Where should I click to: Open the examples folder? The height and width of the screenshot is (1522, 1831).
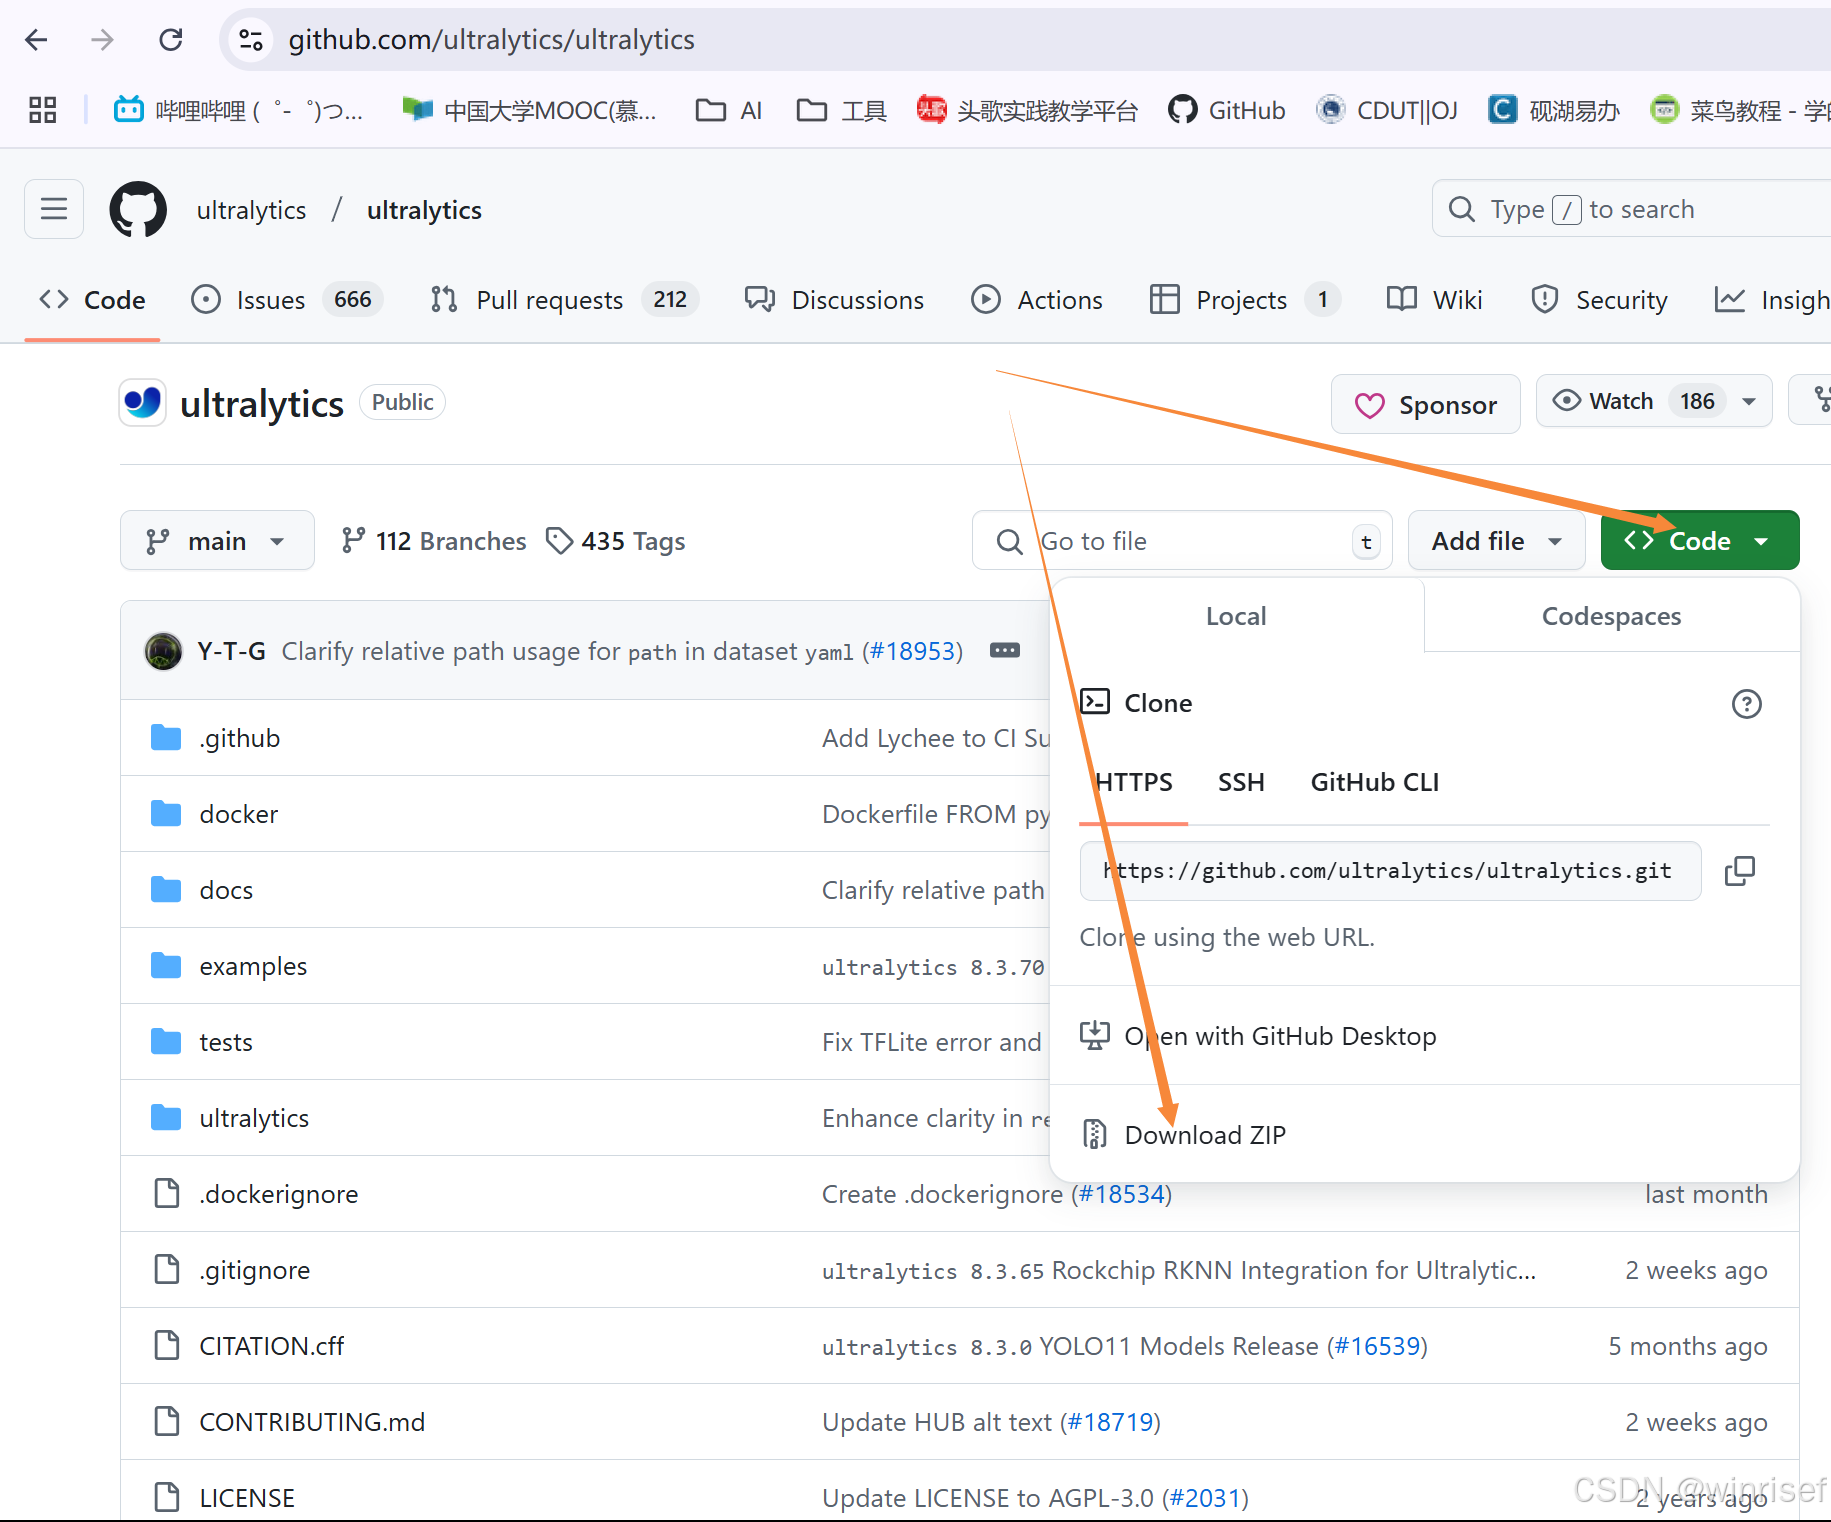[253, 966]
